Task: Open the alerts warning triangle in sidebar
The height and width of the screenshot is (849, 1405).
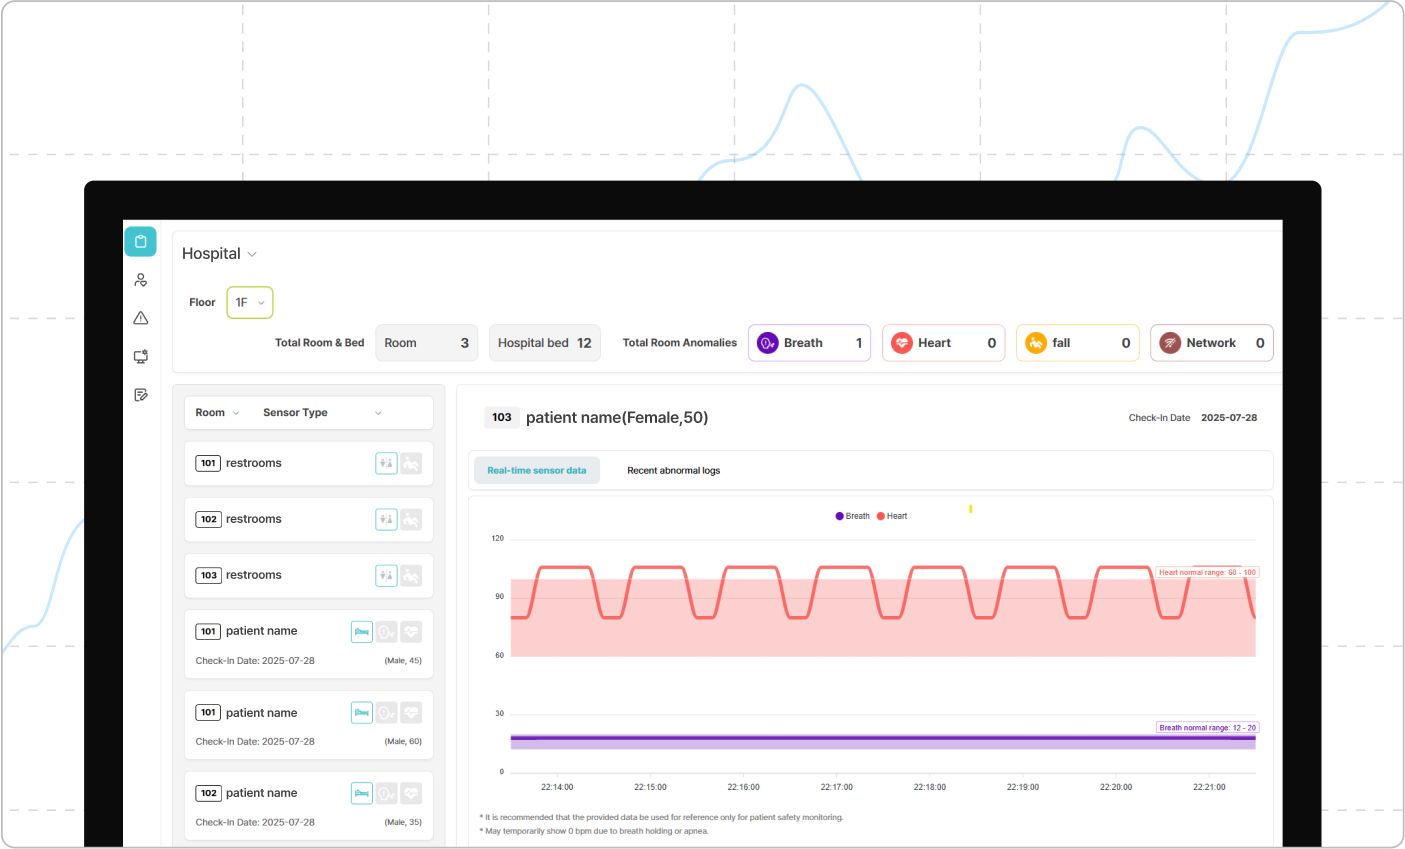Action: 140,317
